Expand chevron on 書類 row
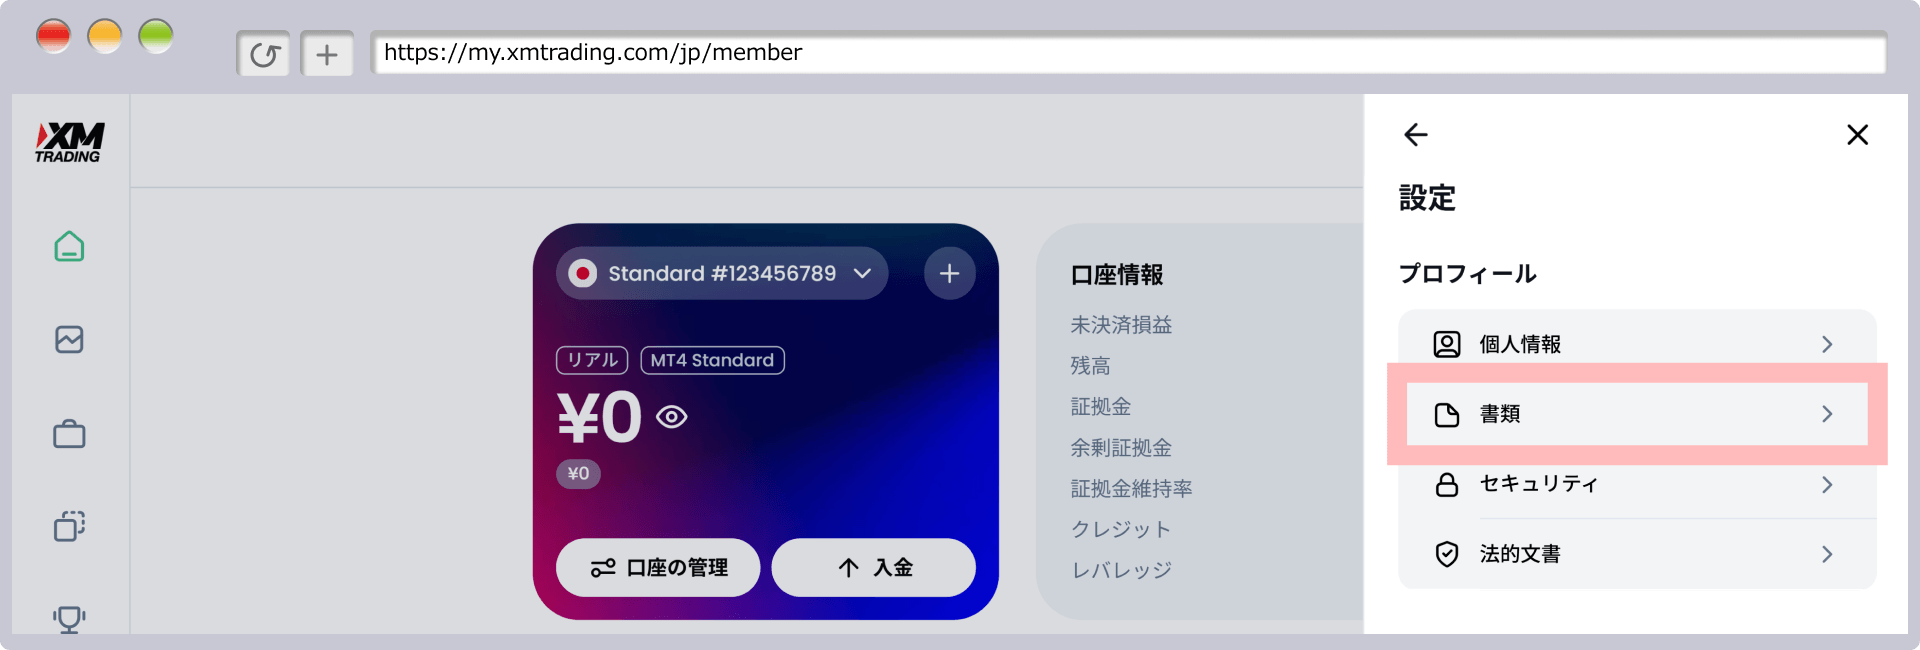 point(1827,414)
